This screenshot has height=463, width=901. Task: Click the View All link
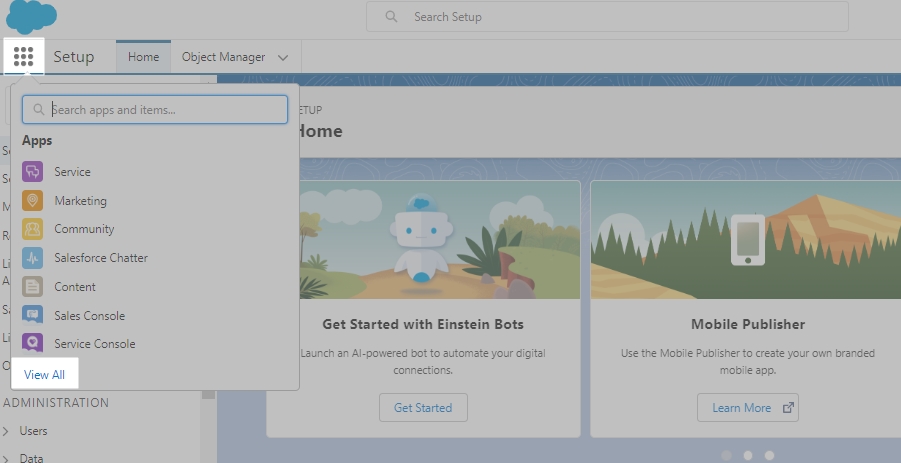44,375
